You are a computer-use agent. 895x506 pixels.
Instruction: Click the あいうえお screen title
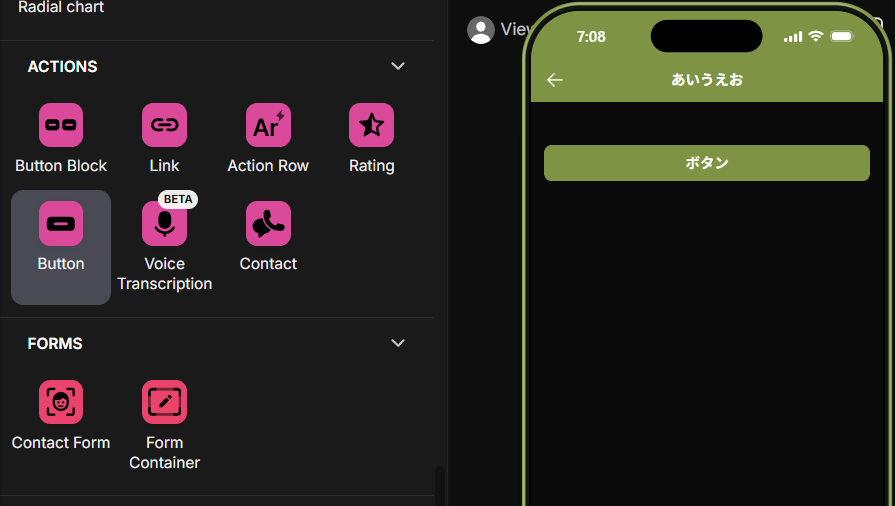707,79
